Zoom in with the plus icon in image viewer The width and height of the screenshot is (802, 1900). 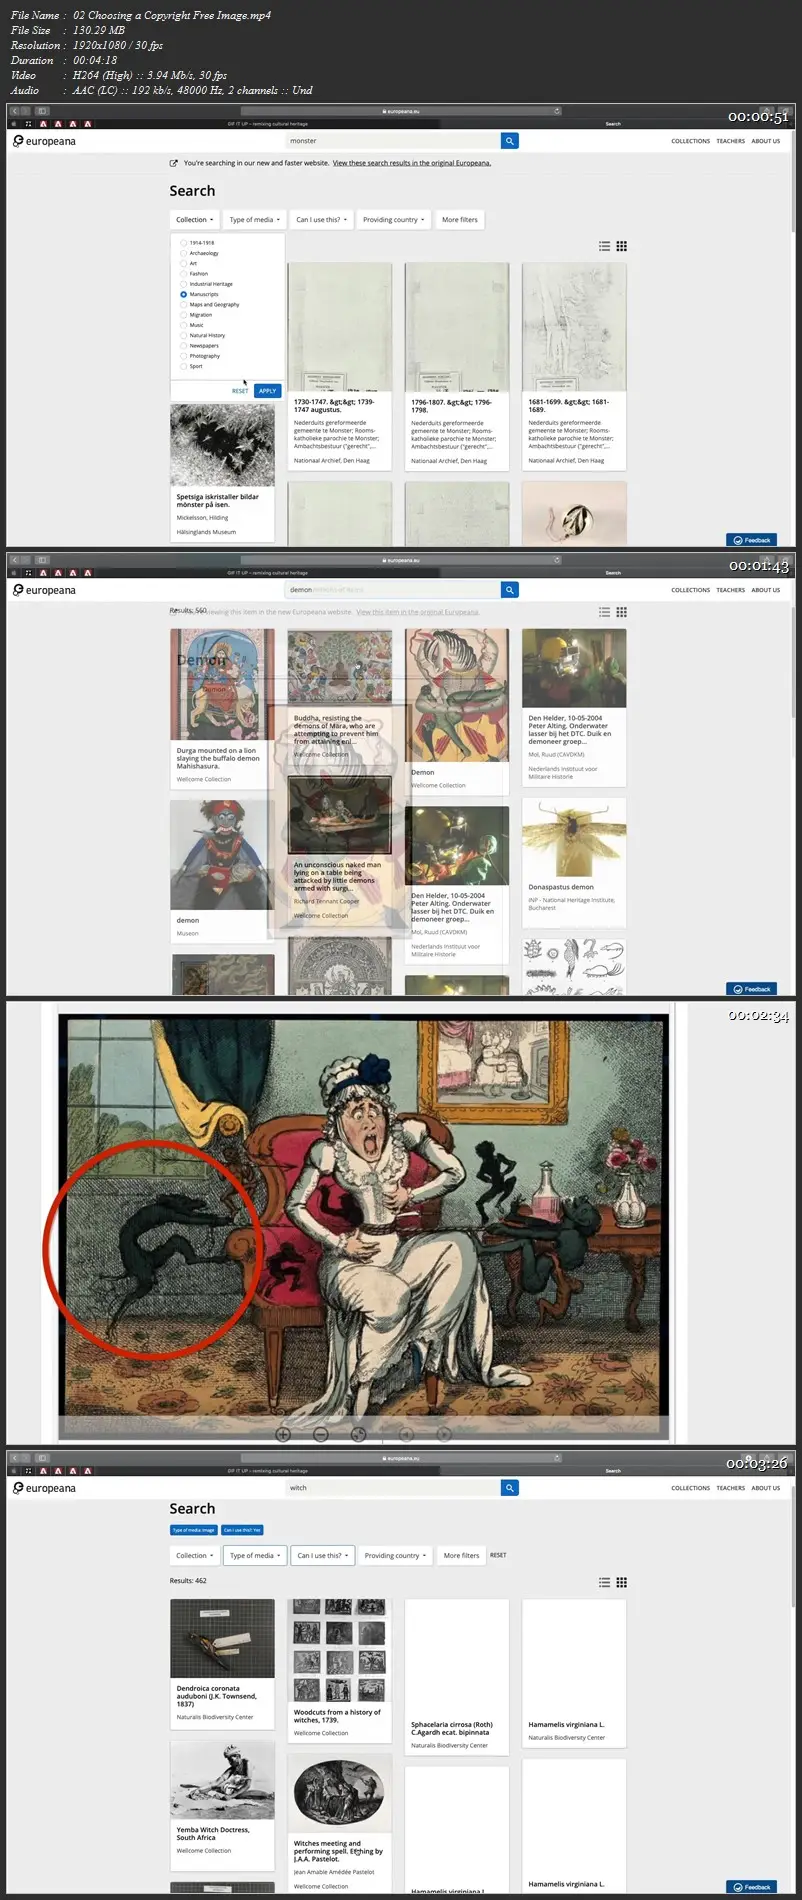click(283, 1434)
